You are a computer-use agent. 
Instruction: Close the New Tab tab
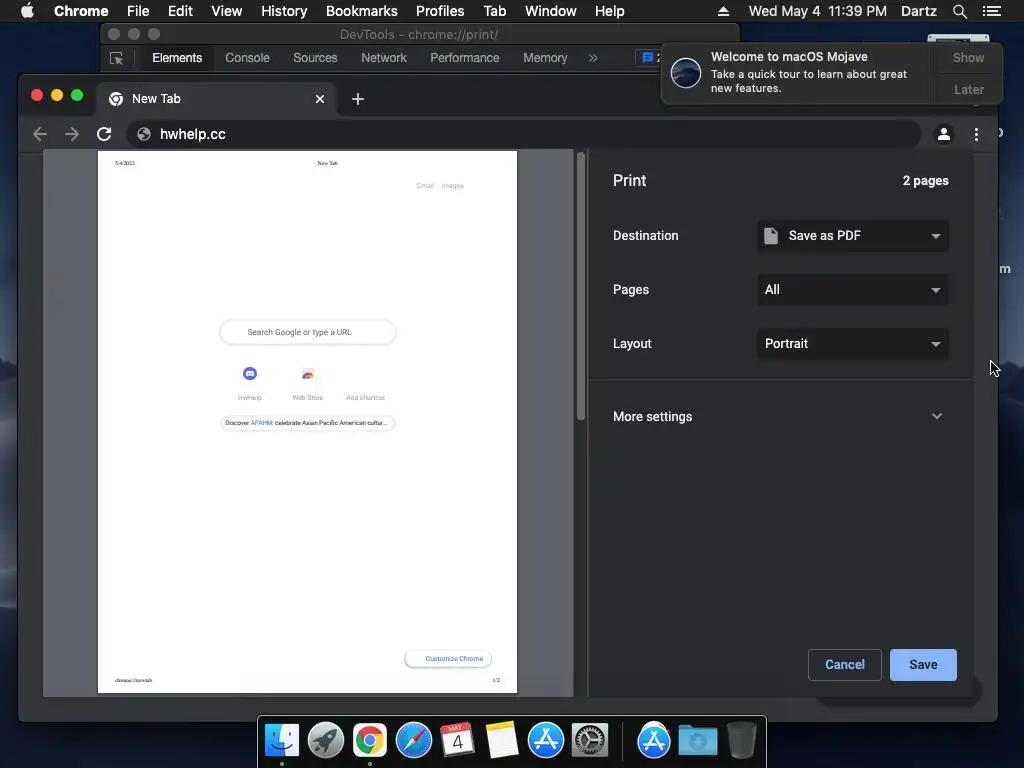[320, 99]
